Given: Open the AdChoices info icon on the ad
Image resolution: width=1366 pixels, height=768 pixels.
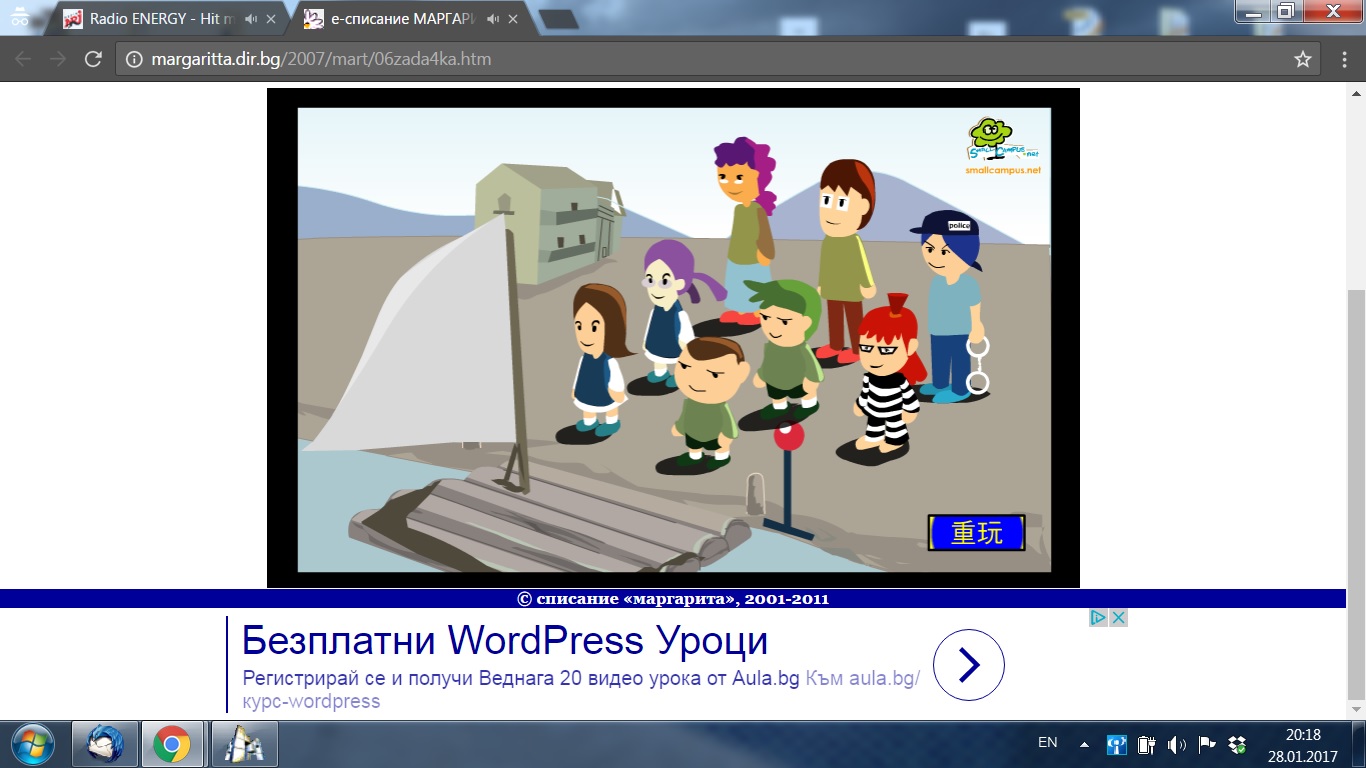Looking at the screenshot, I should point(1098,618).
